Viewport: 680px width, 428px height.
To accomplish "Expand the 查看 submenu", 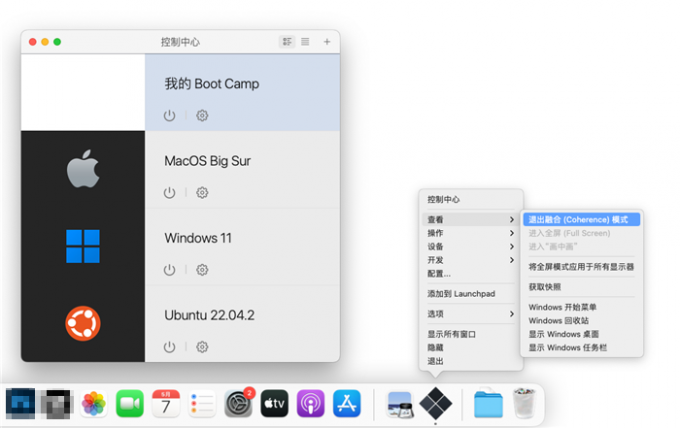I will click(471, 219).
